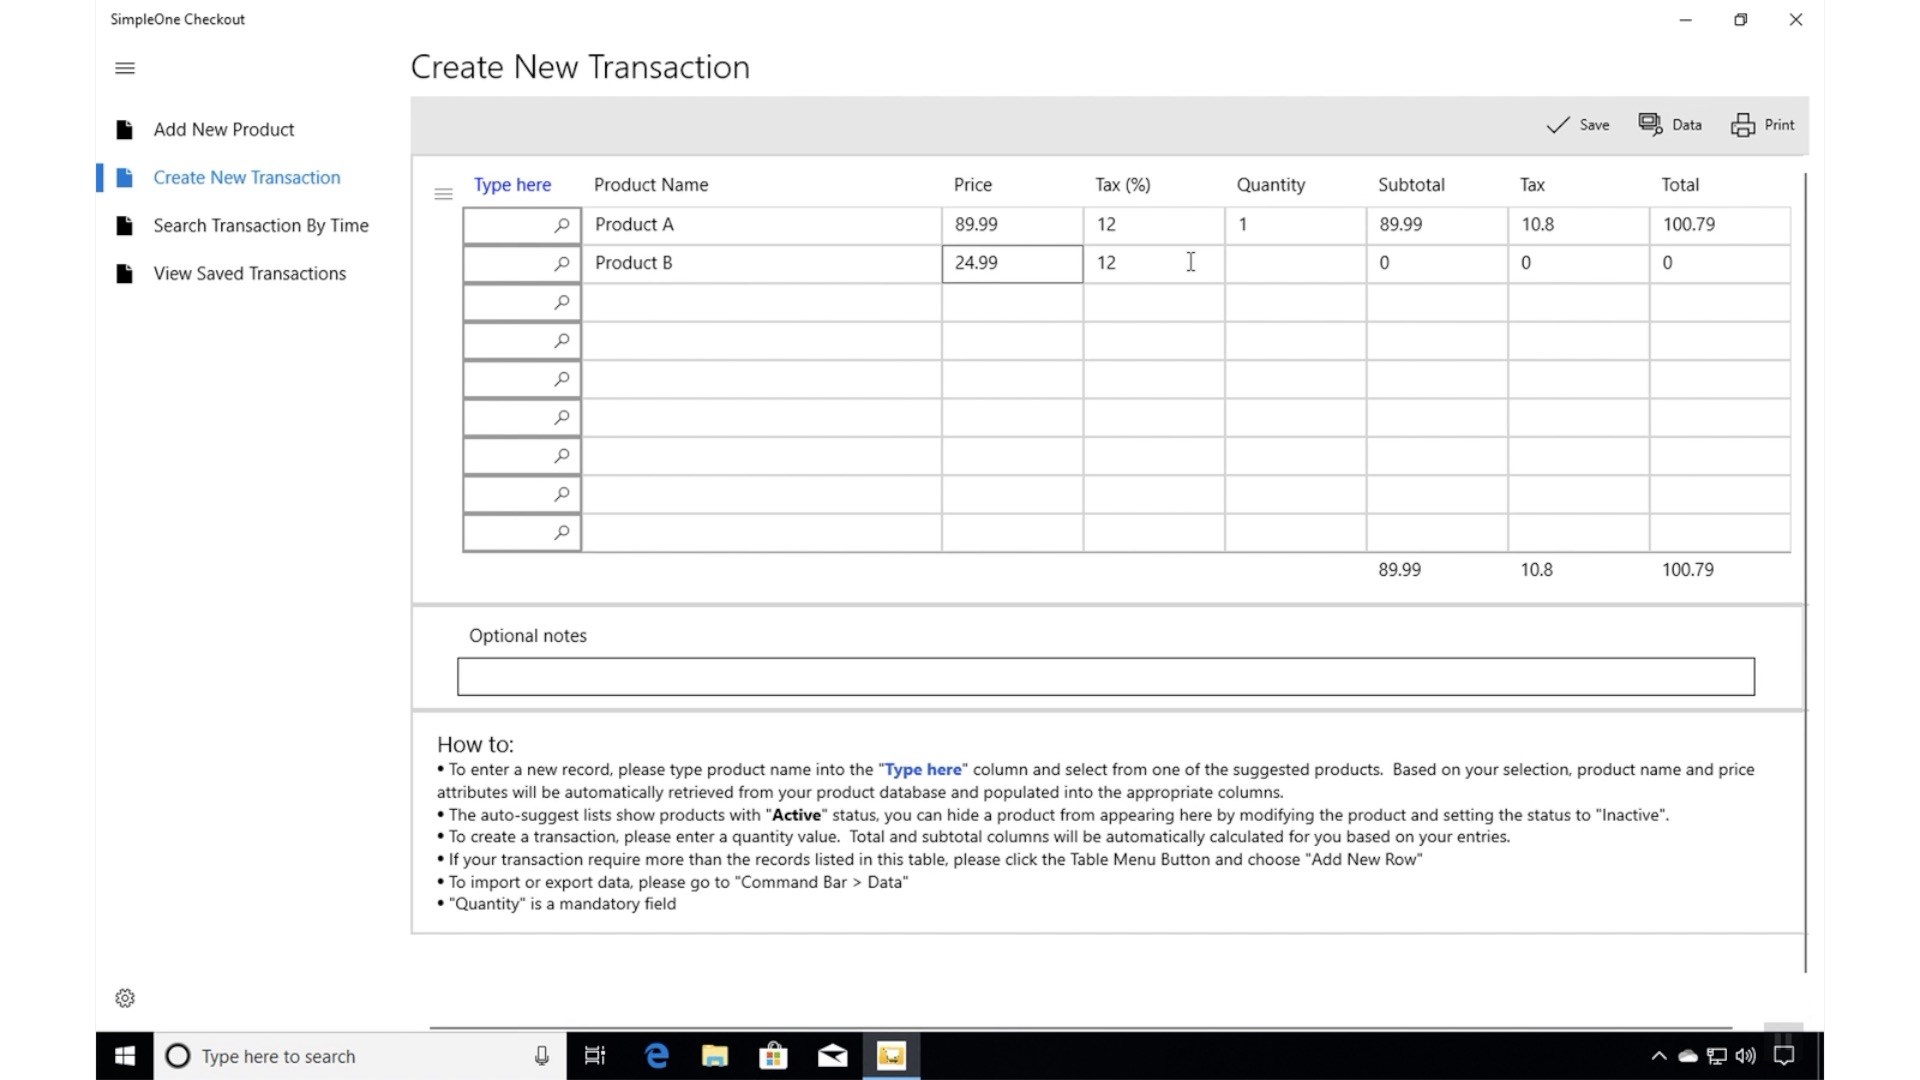Open Microsoft Edge from the taskbar

tap(656, 1056)
